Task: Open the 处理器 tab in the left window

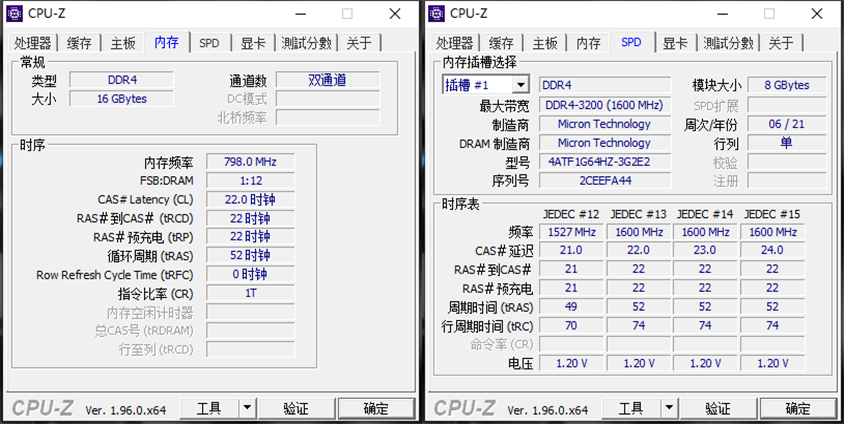Action: (33, 43)
